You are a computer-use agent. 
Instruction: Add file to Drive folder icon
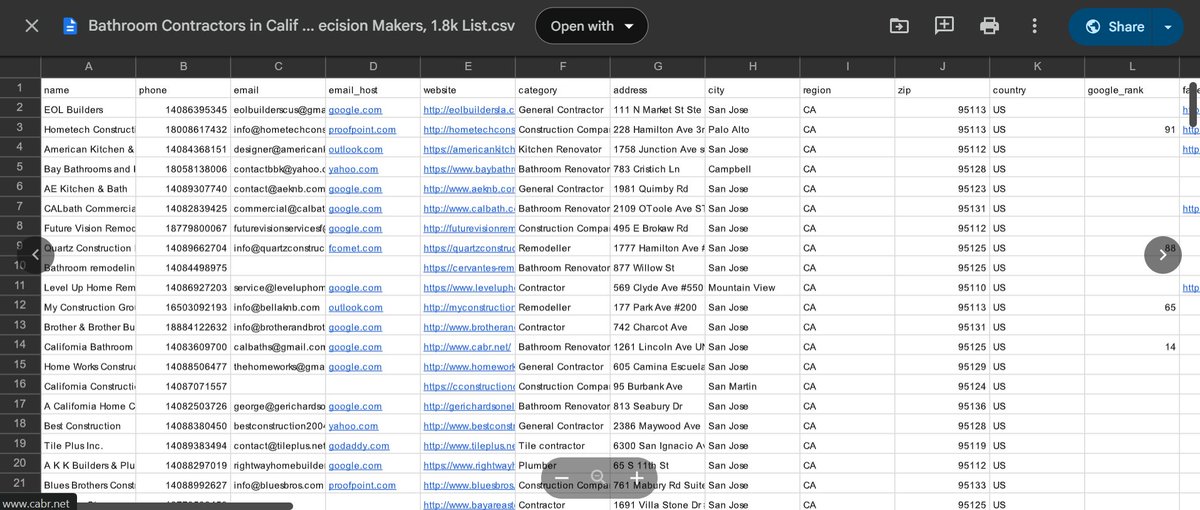899,26
